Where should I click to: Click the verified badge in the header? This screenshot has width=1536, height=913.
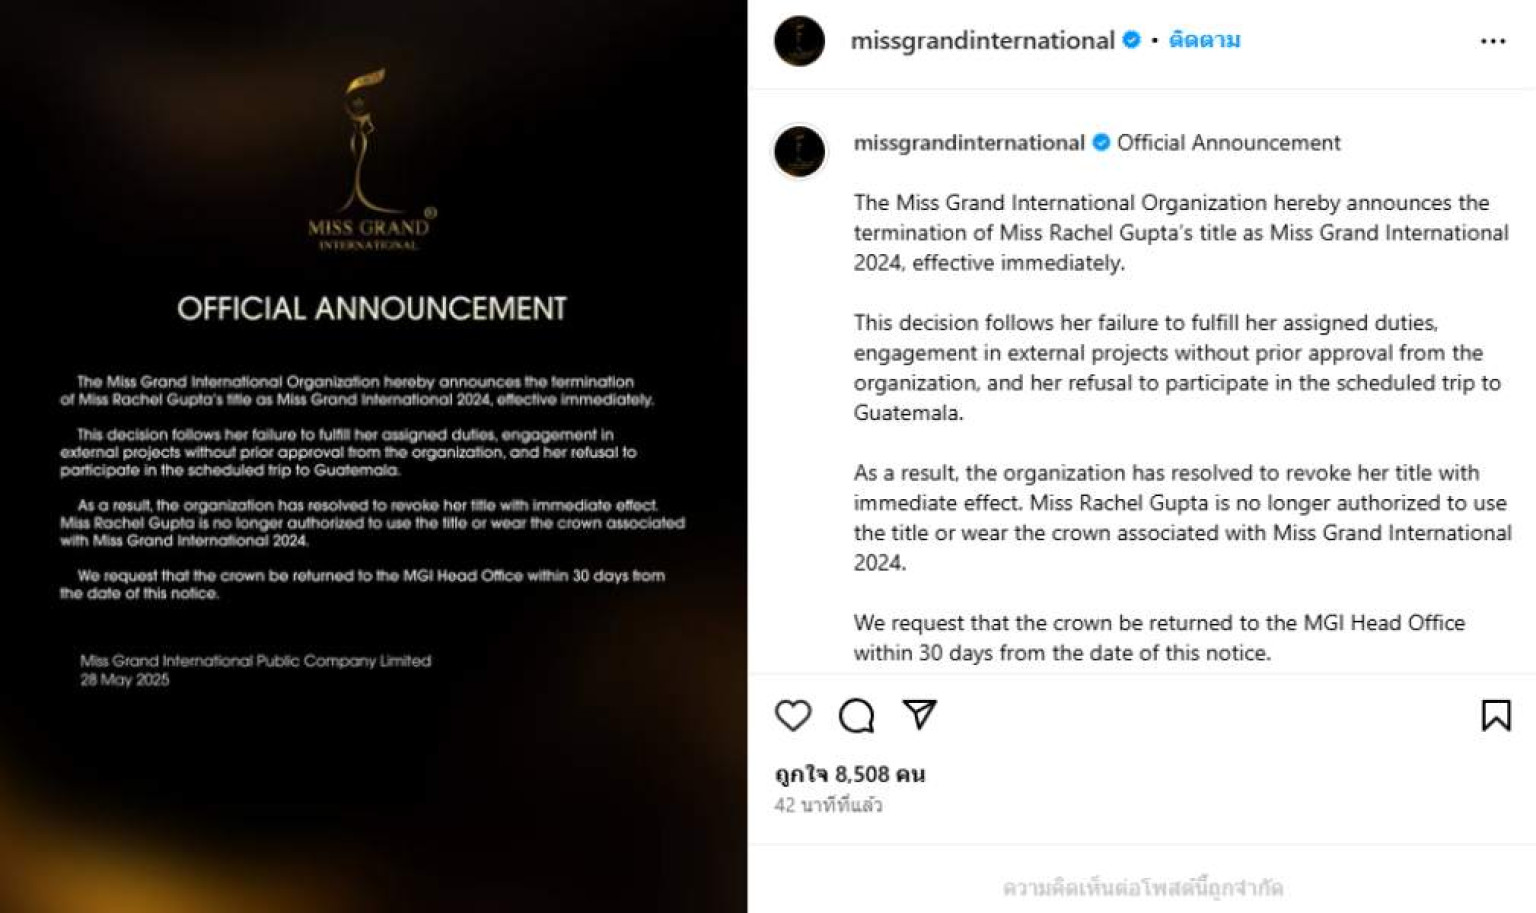(1132, 40)
